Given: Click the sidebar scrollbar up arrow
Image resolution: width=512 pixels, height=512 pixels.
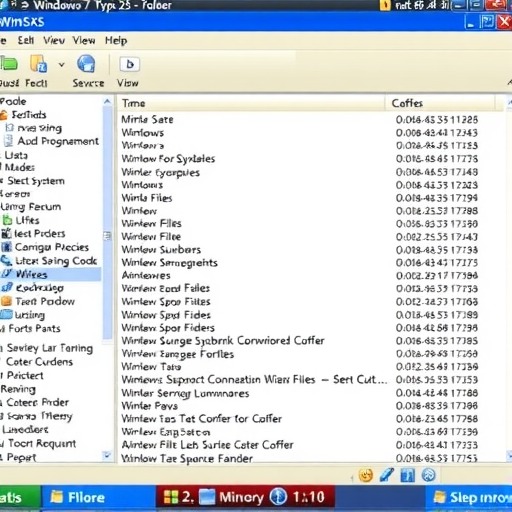Looking at the screenshot, I should (x=107, y=101).
